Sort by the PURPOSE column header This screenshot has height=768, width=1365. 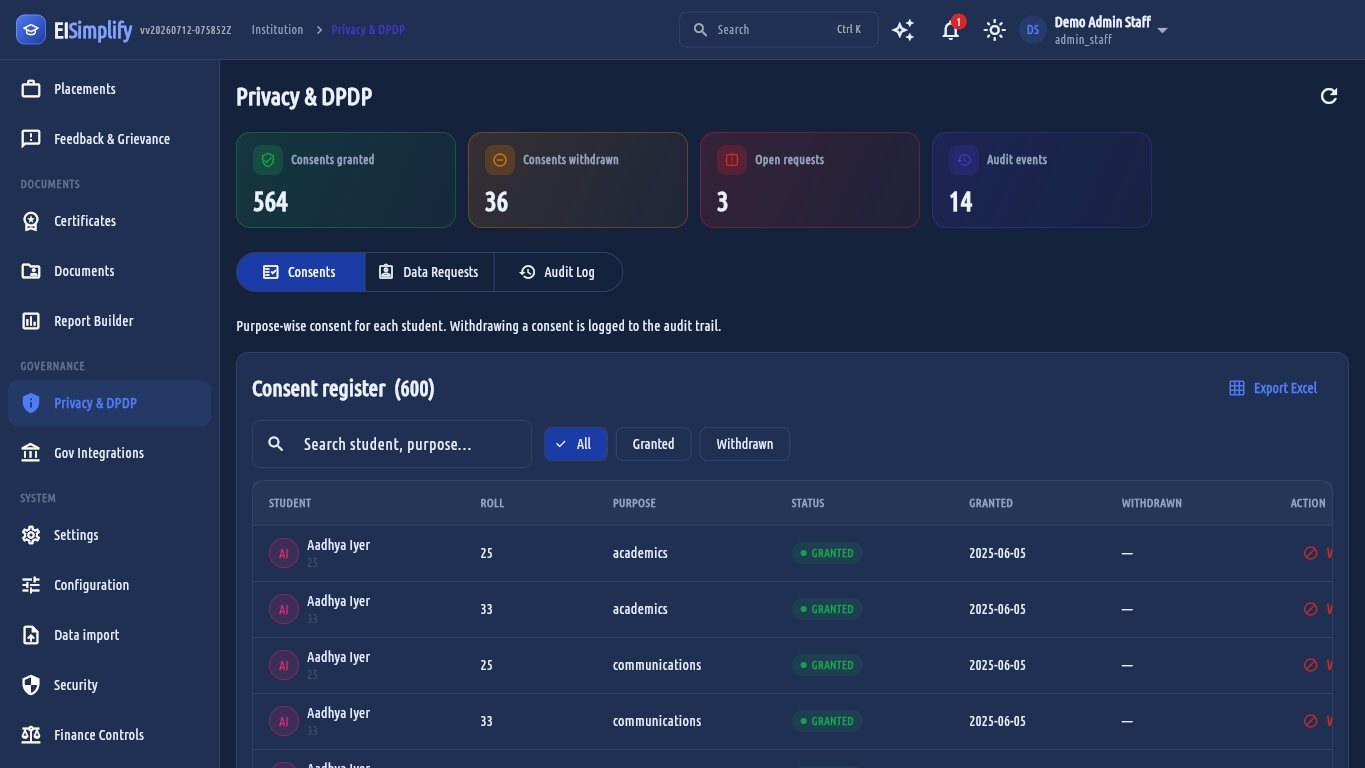pyautogui.click(x=634, y=504)
